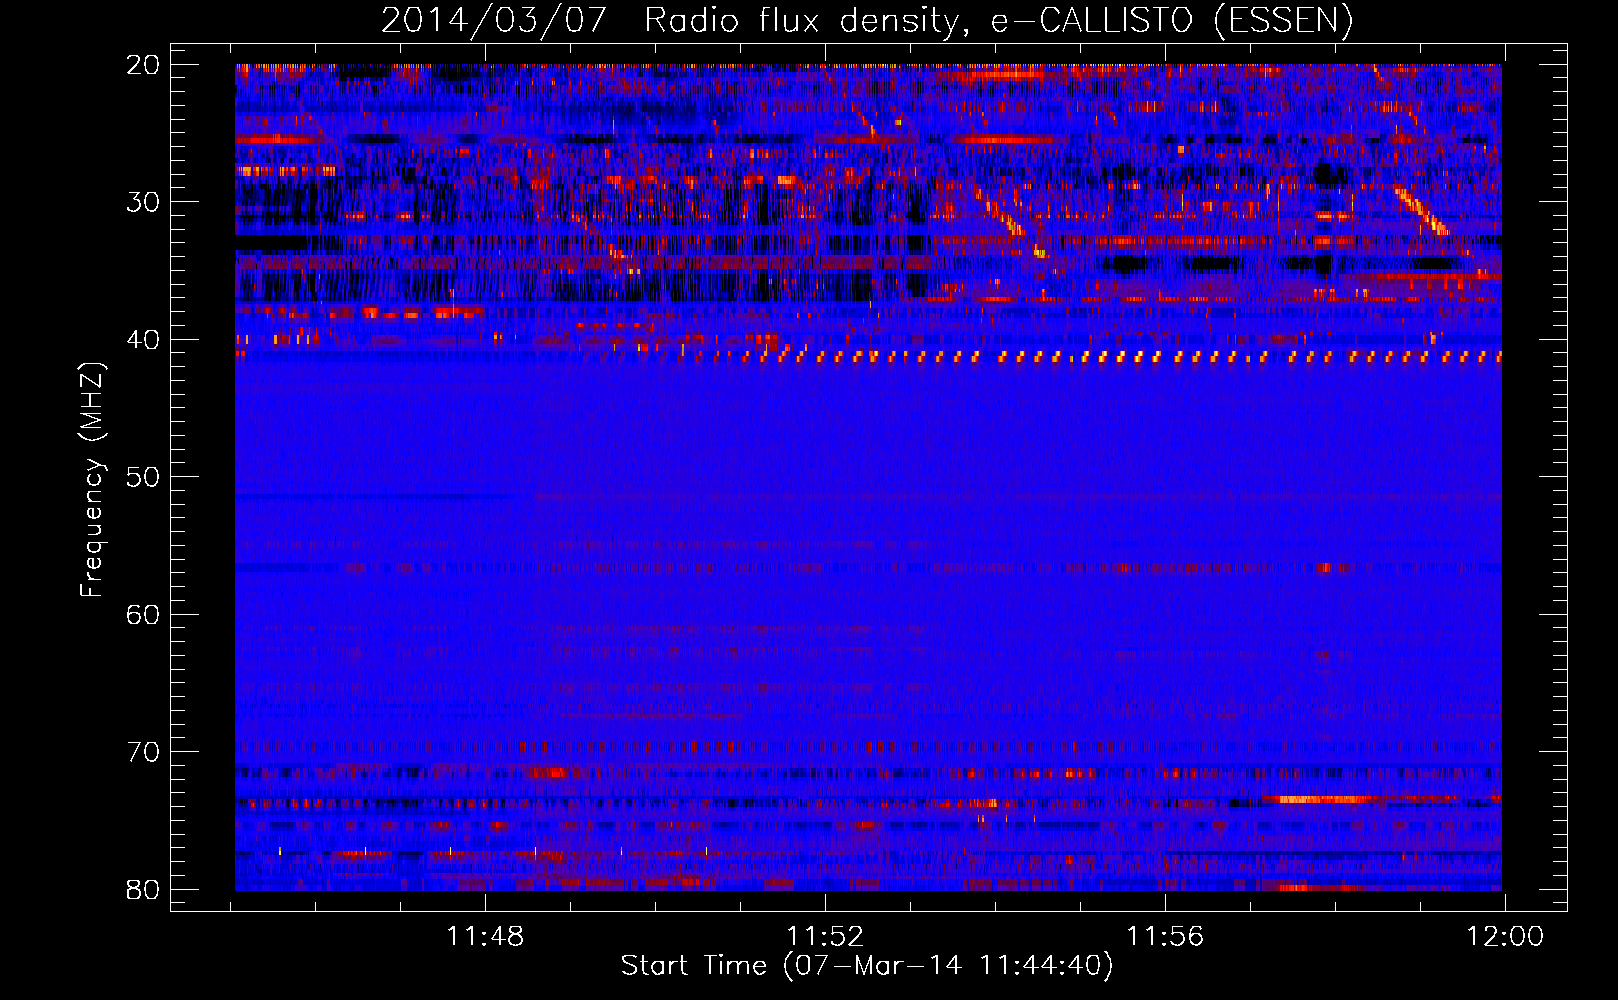
Task: Click the 20 frequency tick label
Action: click(x=143, y=65)
